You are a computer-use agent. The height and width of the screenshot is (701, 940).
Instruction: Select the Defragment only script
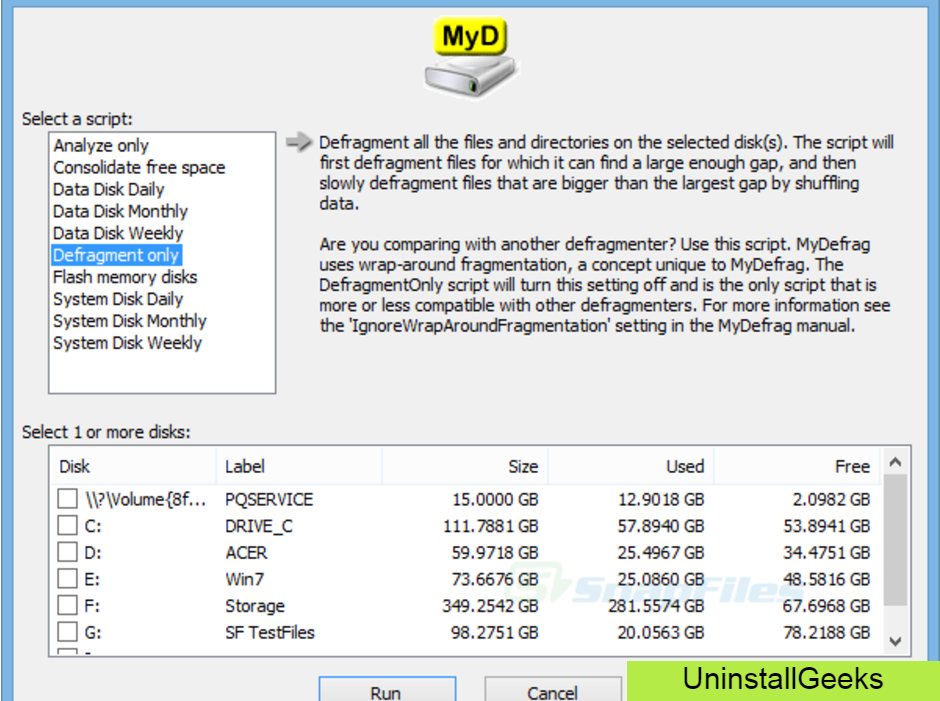[x=116, y=255]
